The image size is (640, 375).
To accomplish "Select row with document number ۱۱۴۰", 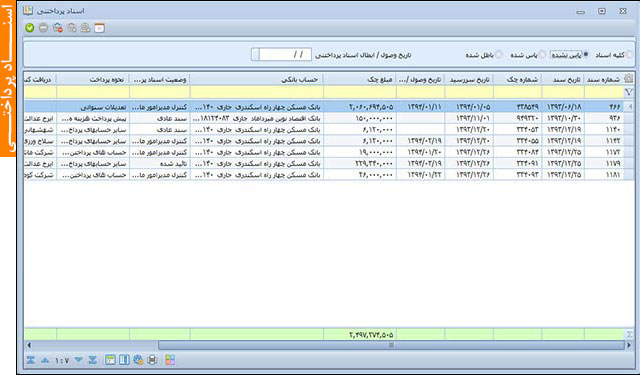I will (329, 130).
